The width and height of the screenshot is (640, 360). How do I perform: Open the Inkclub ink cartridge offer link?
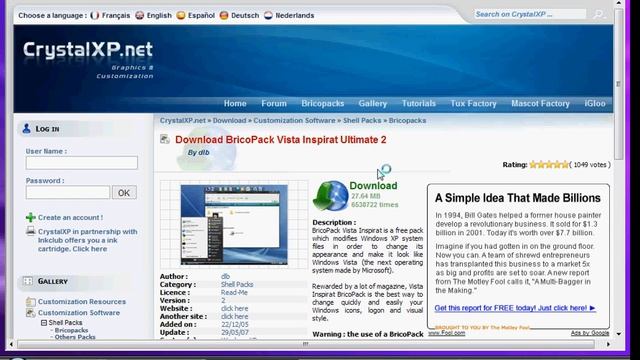88,240
